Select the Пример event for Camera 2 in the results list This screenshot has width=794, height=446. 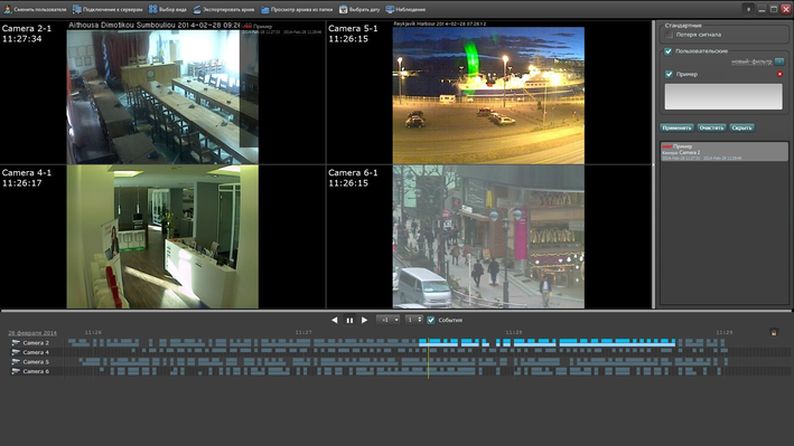tap(724, 152)
